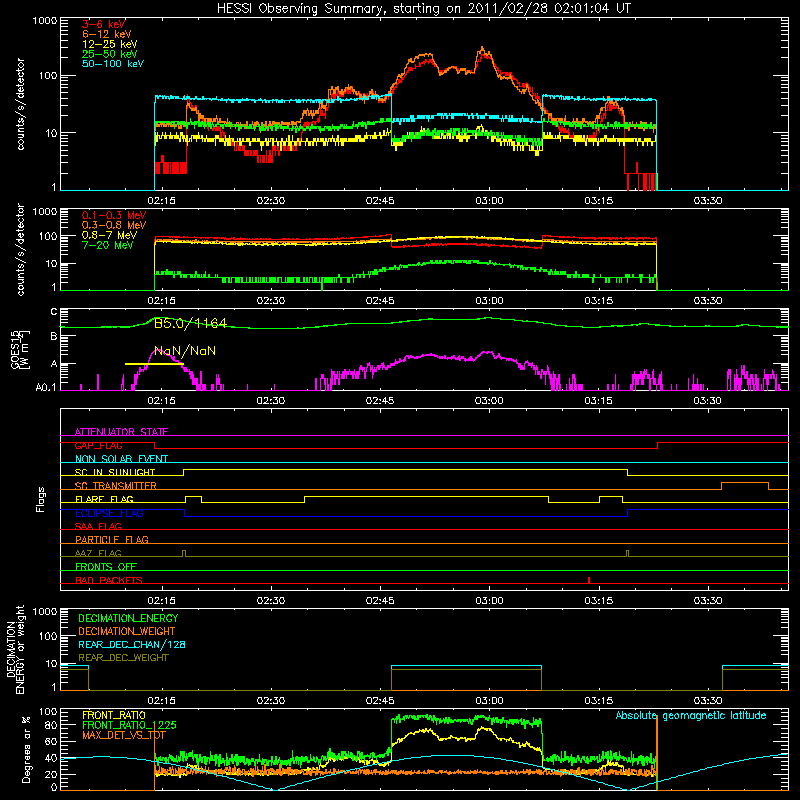Select the FLARE_FLAG label
This screenshot has width=800, height=800.
(x=104, y=499)
